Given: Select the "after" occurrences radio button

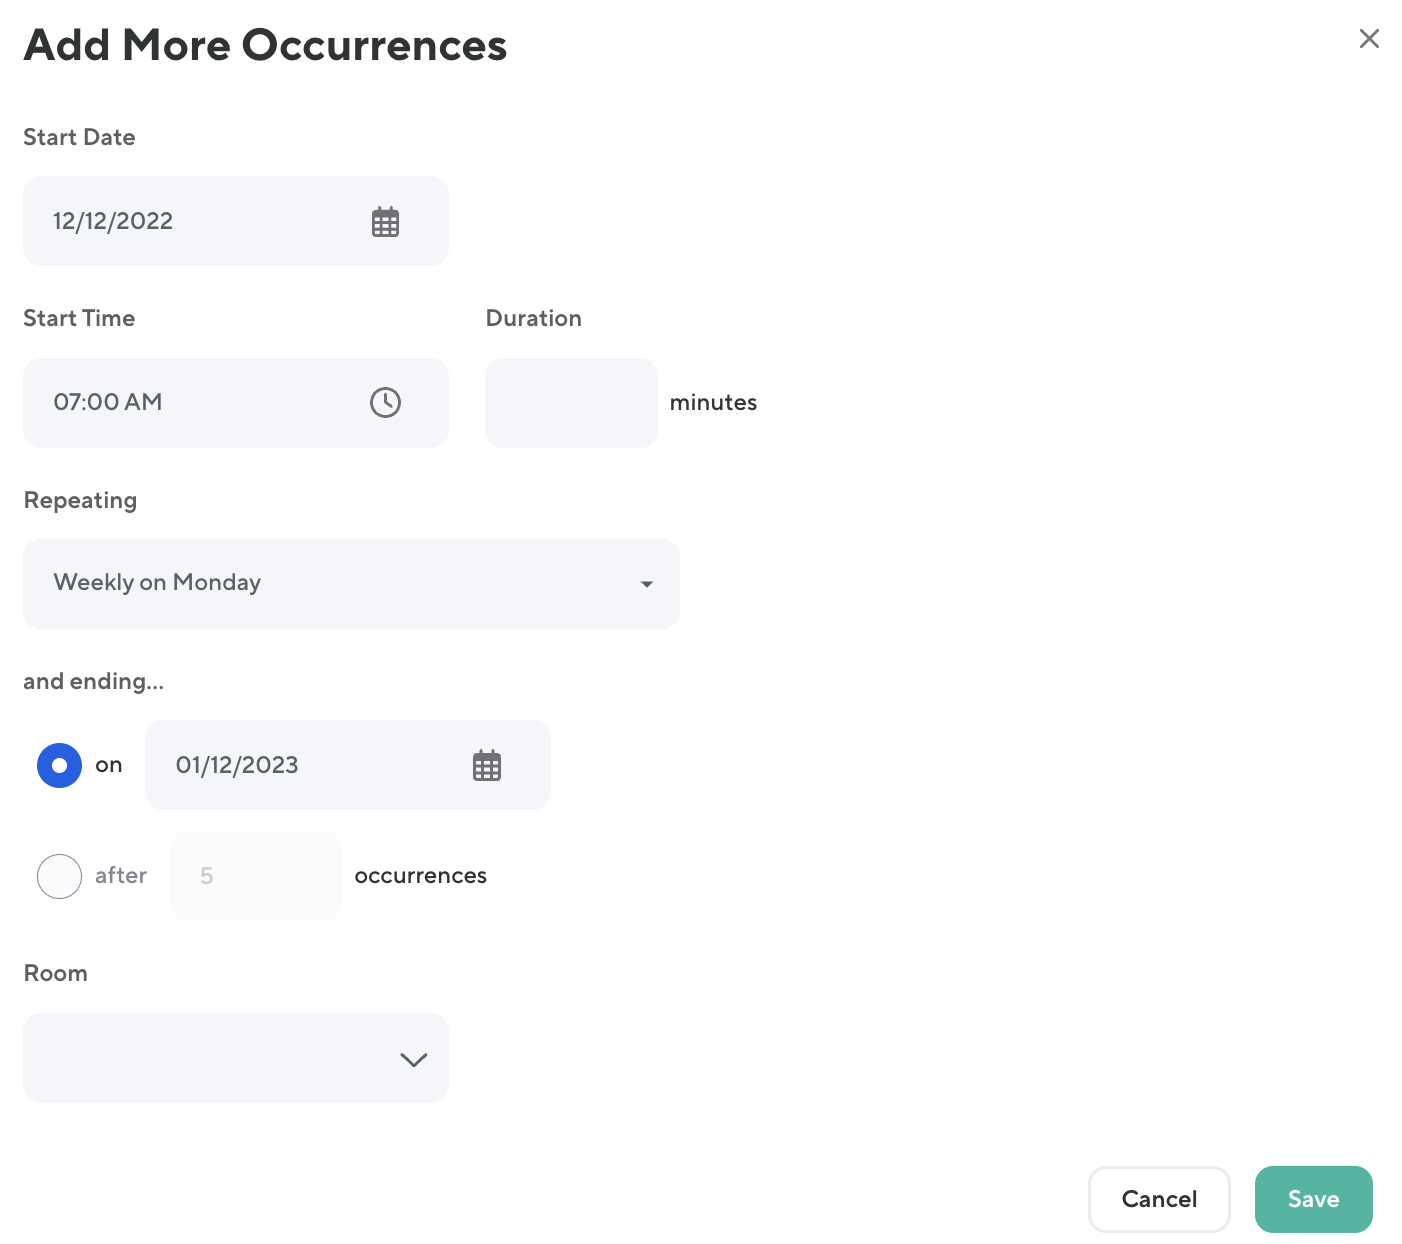Looking at the screenshot, I should tap(59, 876).
